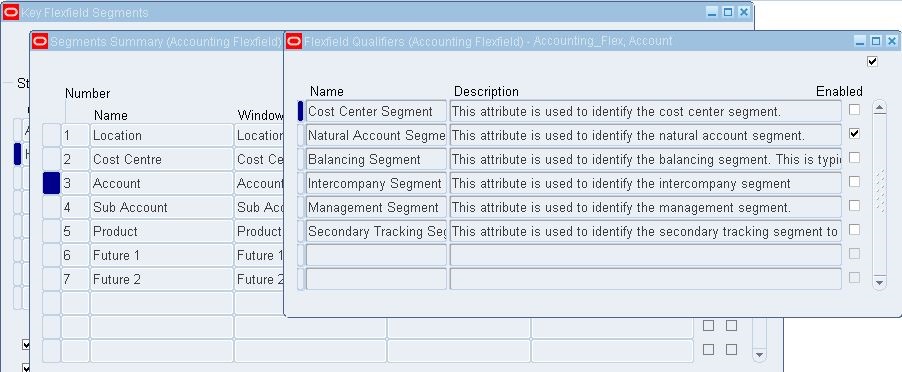The height and width of the screenshot is (372, 902).
Task: Maximize the Flexfield Qualifiers window
Action: click(876, 41)
